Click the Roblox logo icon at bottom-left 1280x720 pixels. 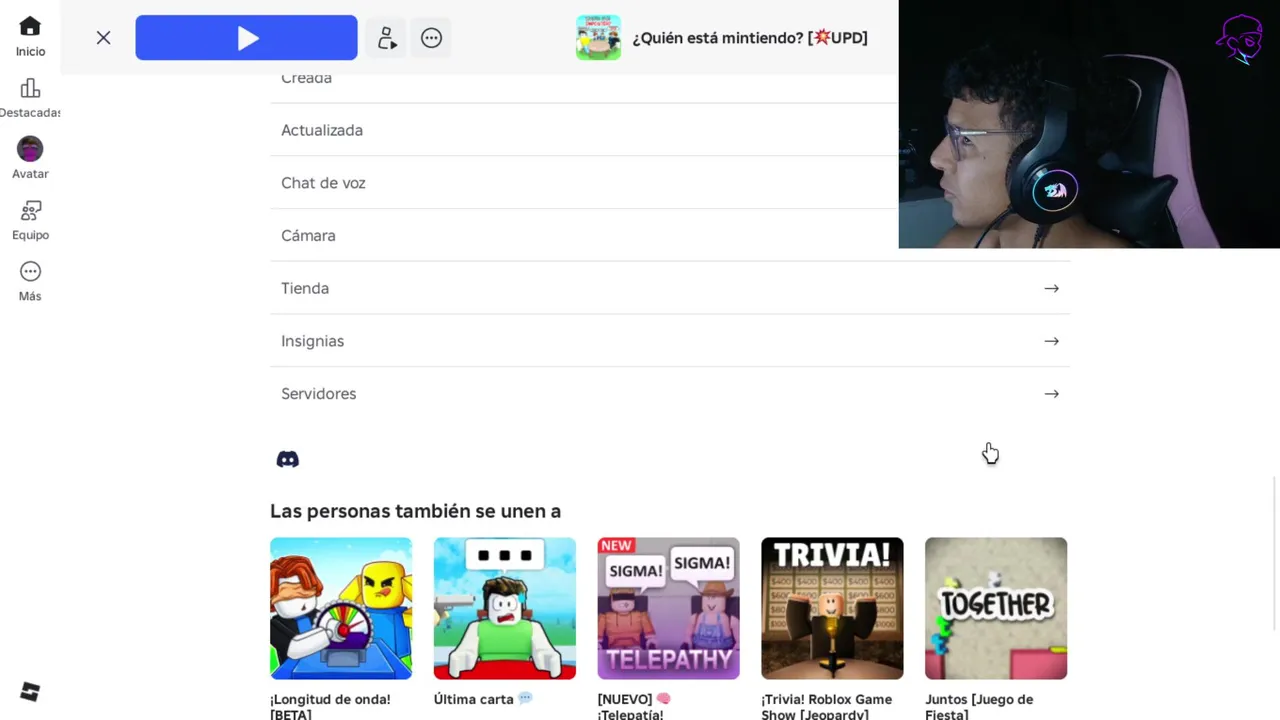pyautogui.click(x=30, y=692)
